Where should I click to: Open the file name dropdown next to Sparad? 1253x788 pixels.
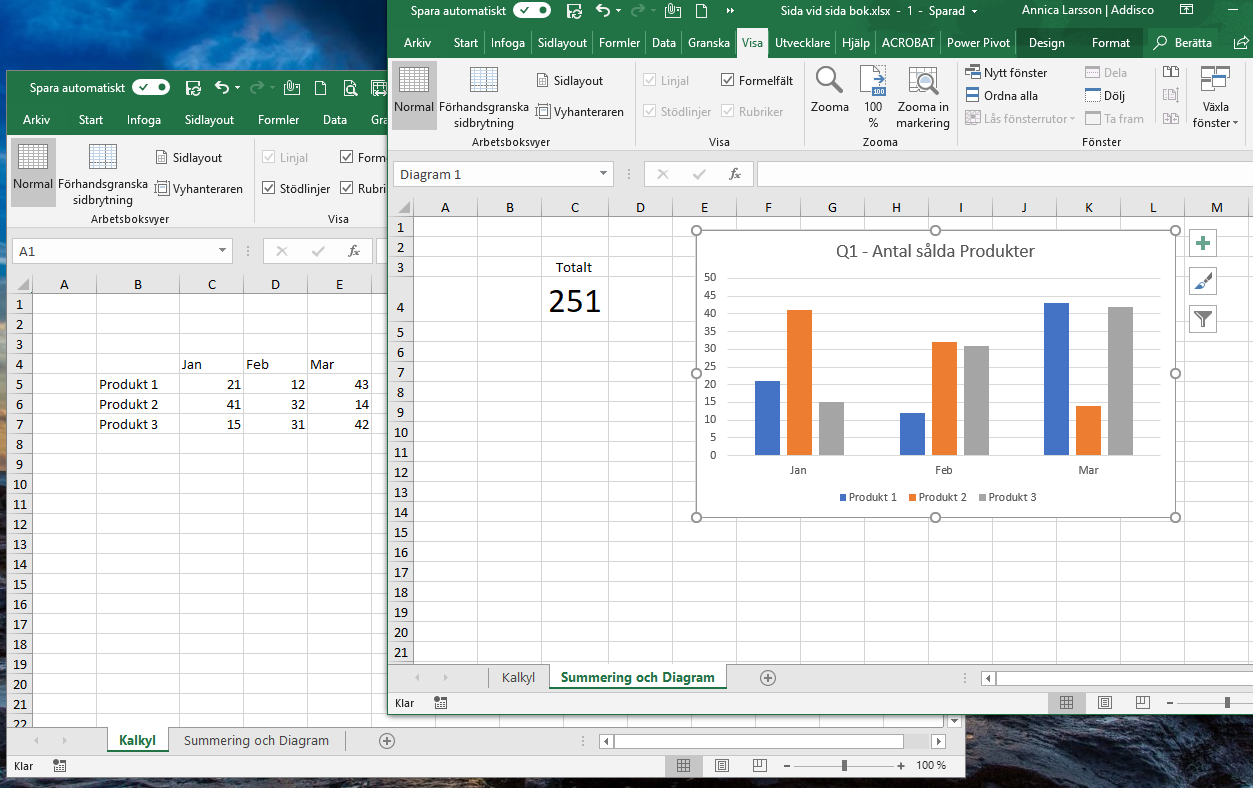pos(974,11)
